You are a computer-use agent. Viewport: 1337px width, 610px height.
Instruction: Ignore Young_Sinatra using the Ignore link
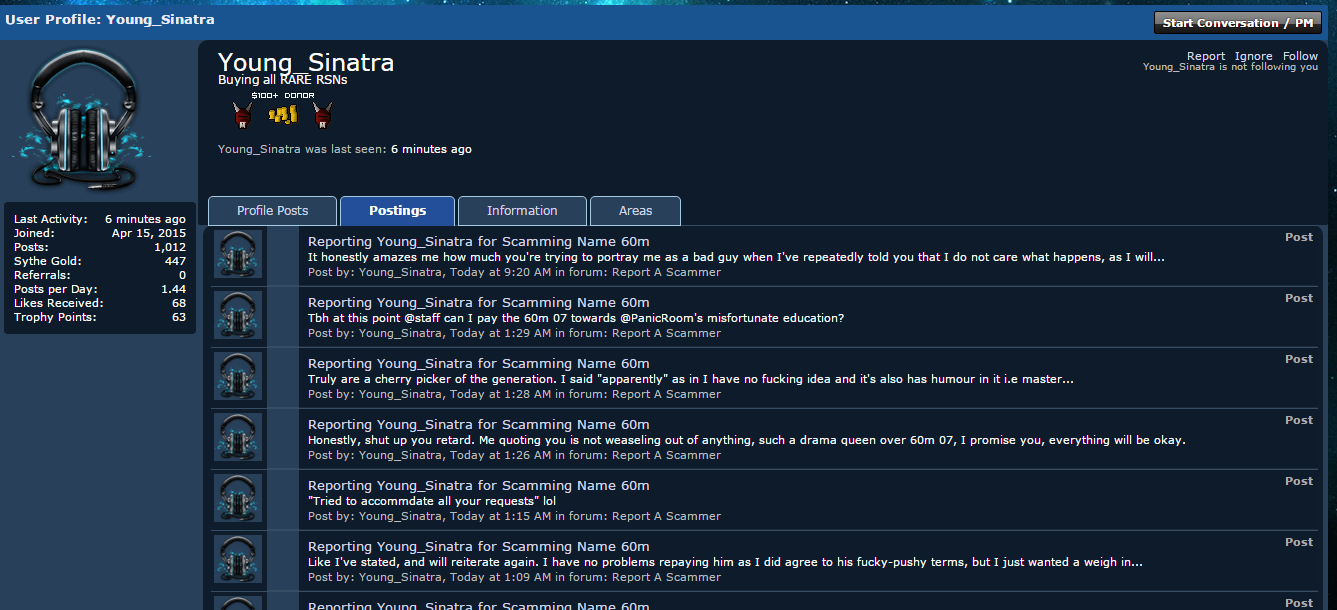pyautogui.click(x=1254, y=56)
